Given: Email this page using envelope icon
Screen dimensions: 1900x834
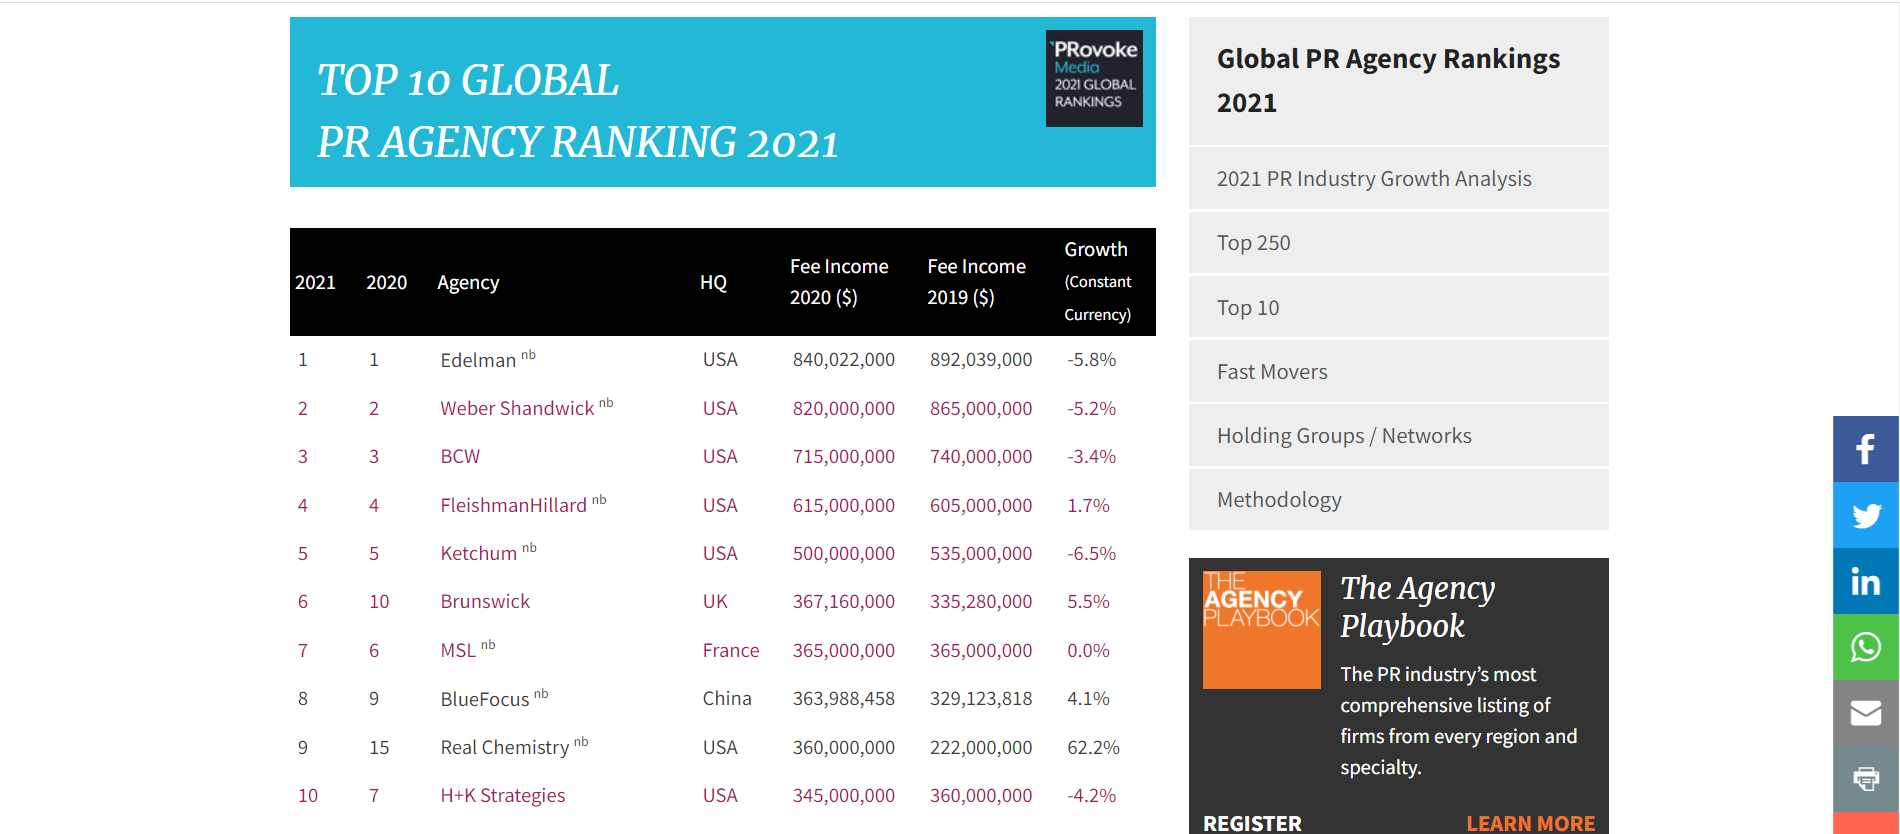Looking at the screenshot, I should coord(1866,713).
